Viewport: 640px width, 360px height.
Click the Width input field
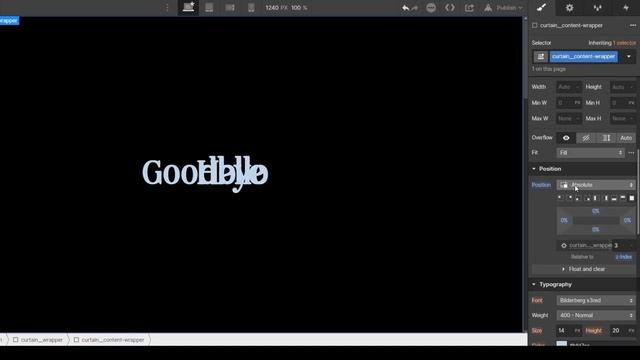click(x=569, y=87)
